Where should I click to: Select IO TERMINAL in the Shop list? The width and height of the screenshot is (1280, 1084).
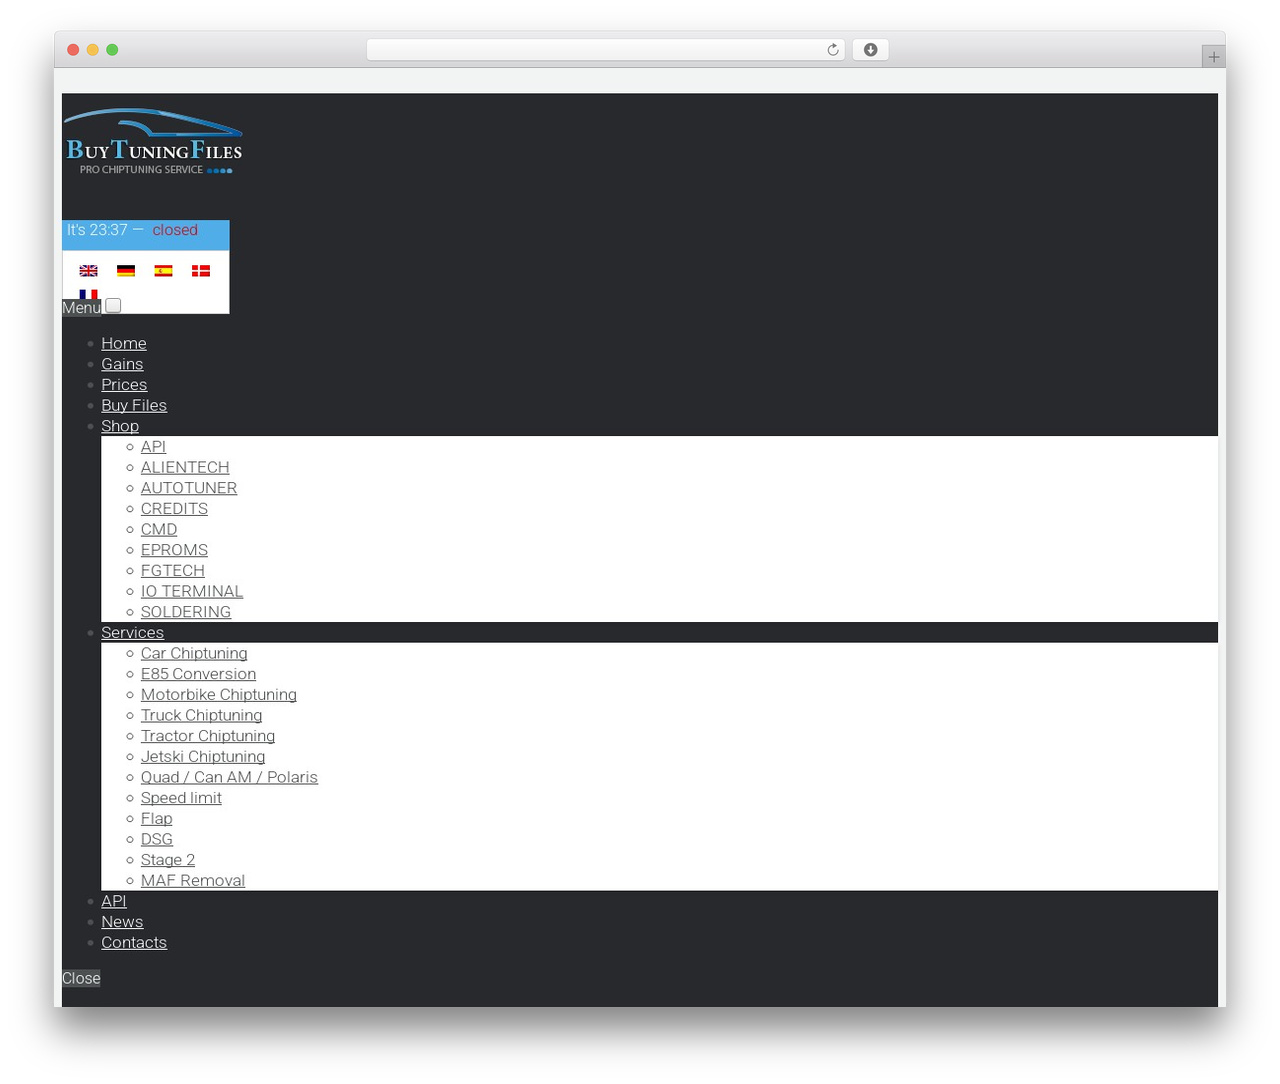192,591
